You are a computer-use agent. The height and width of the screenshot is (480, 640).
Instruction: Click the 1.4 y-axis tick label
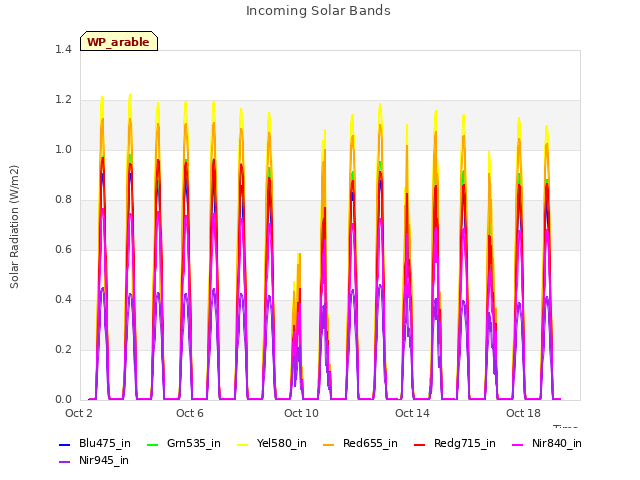click(63, 49)
